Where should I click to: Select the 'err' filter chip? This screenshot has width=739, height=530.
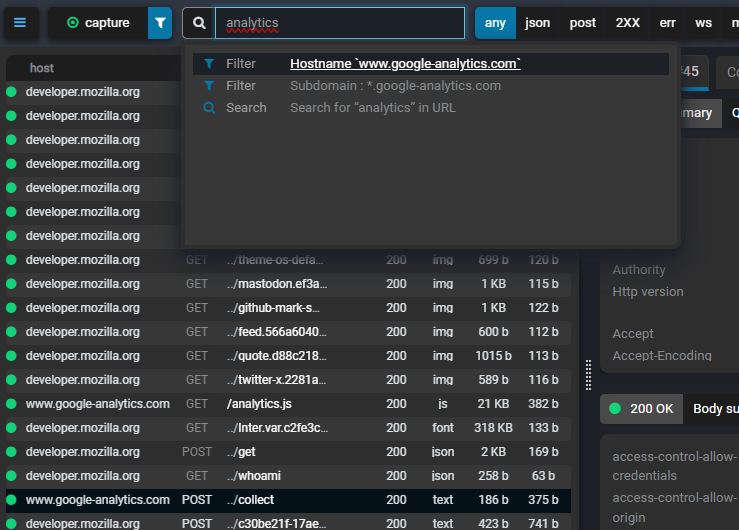point(667,23)
